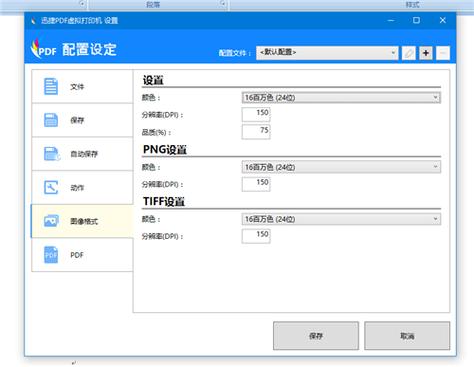Open the TIFF设置 颜色 dropdown
474x367 pixels.
(x=341, y=219)
